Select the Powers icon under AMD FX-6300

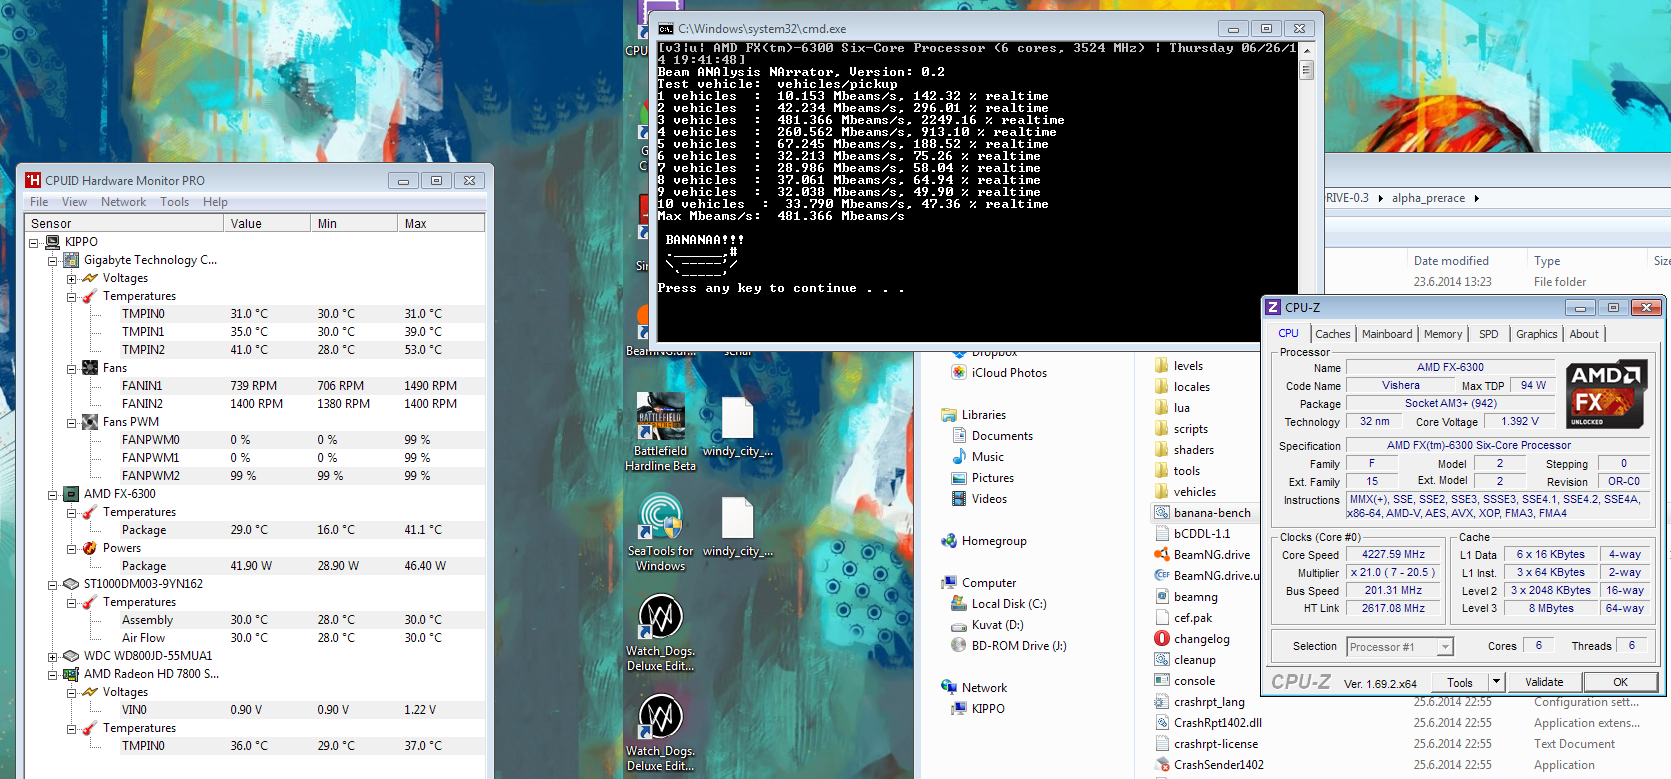[x=90, y=548]
